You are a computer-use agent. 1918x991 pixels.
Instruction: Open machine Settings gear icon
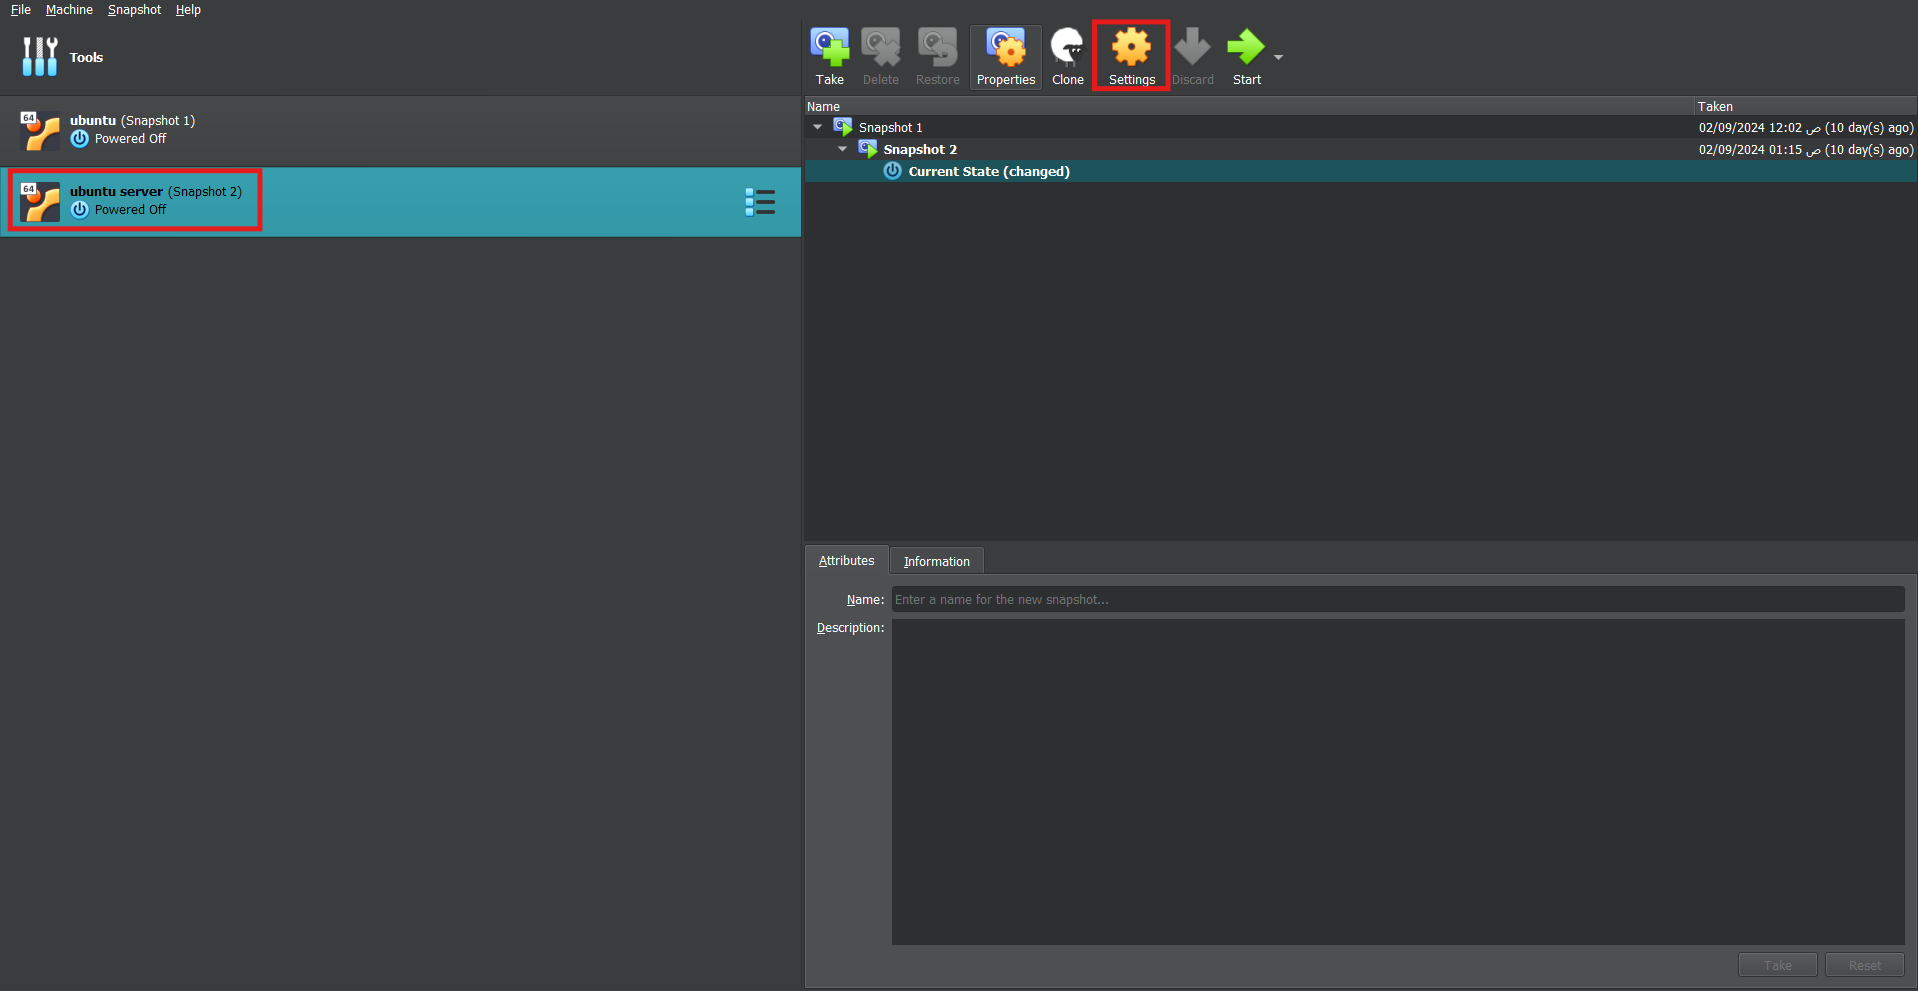(1131, 47)
